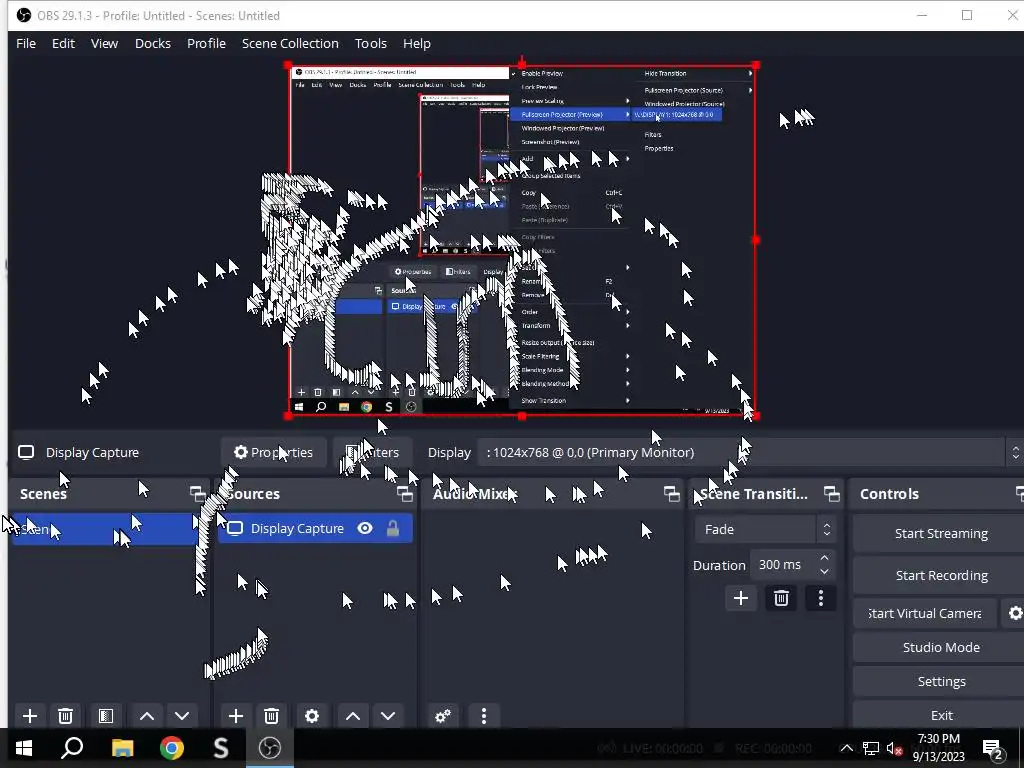Viewport: 1024px width, 768px height.
Task: Click the preview canvas display capture
Action: [x=522, y=240]
